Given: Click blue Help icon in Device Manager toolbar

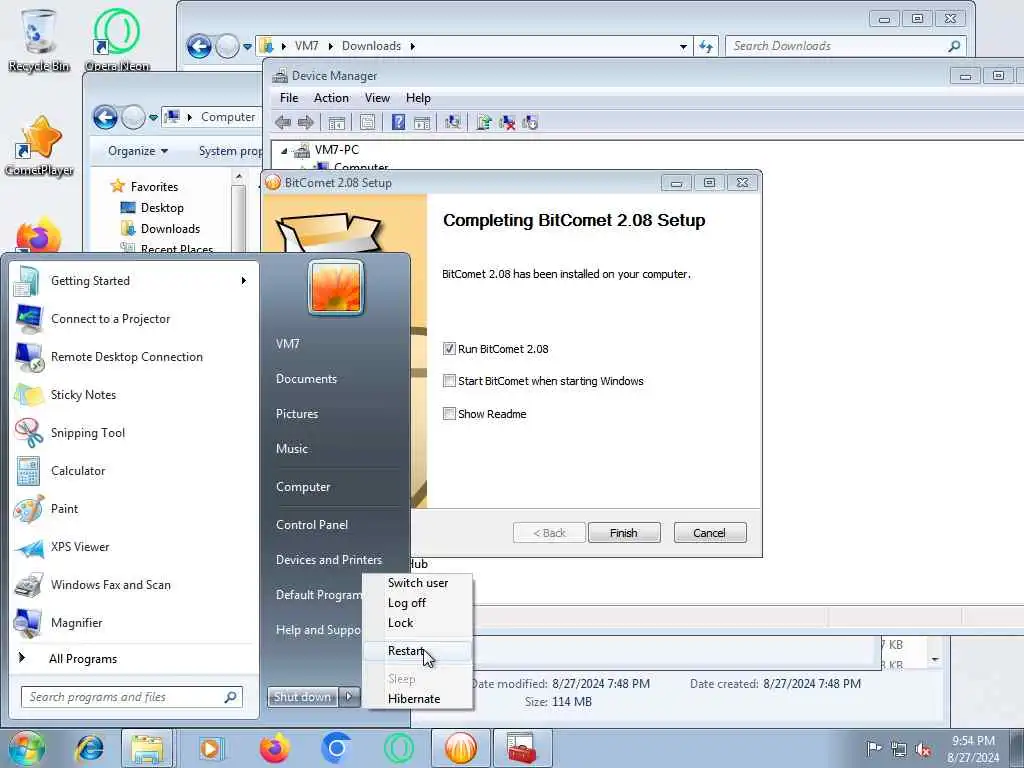Looking at the screenshot, I should pyautogui.click(x=398, y=122).
